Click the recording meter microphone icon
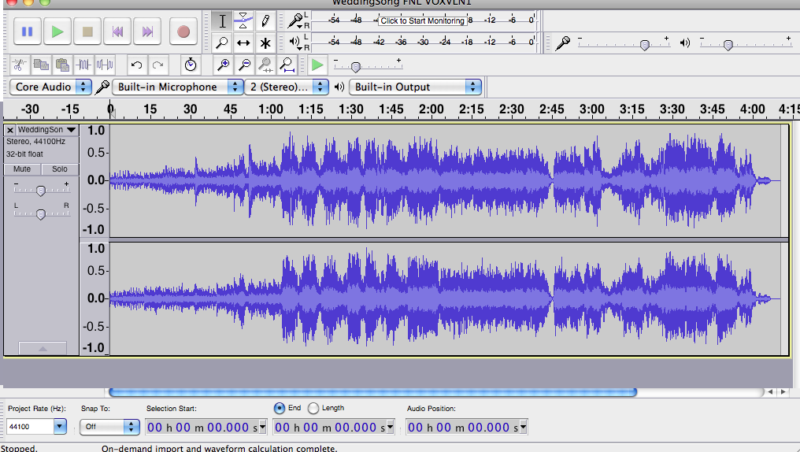 click(295, 20)
